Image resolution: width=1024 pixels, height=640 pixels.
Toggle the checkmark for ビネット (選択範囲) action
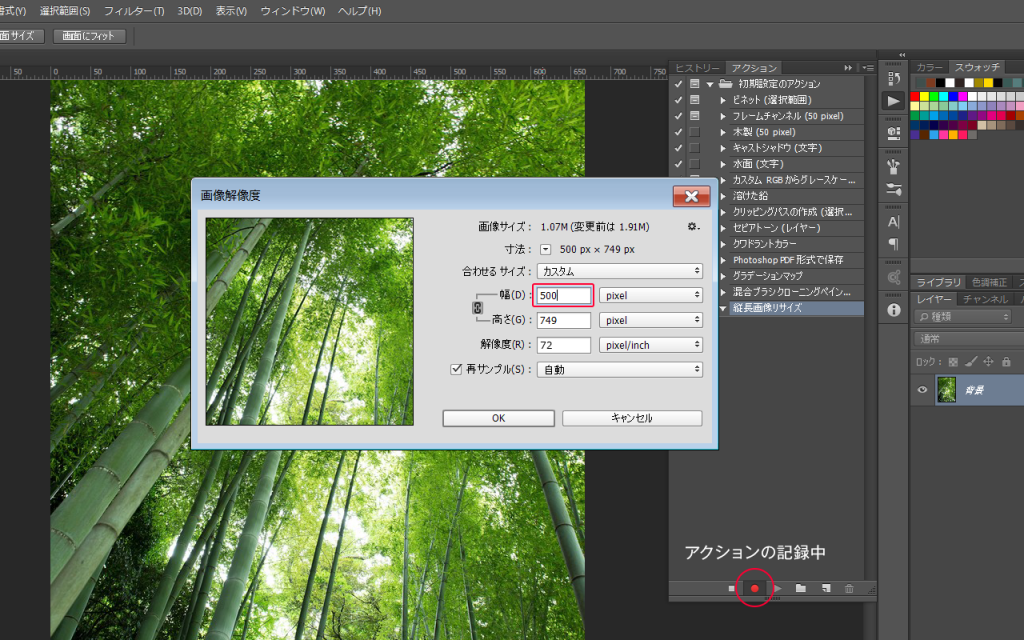click(x=679, y=100)
